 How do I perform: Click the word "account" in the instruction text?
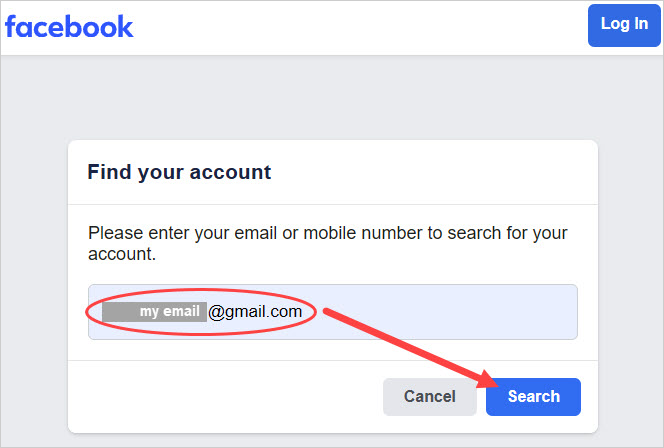pyautogui.click(x=121, y=255)
